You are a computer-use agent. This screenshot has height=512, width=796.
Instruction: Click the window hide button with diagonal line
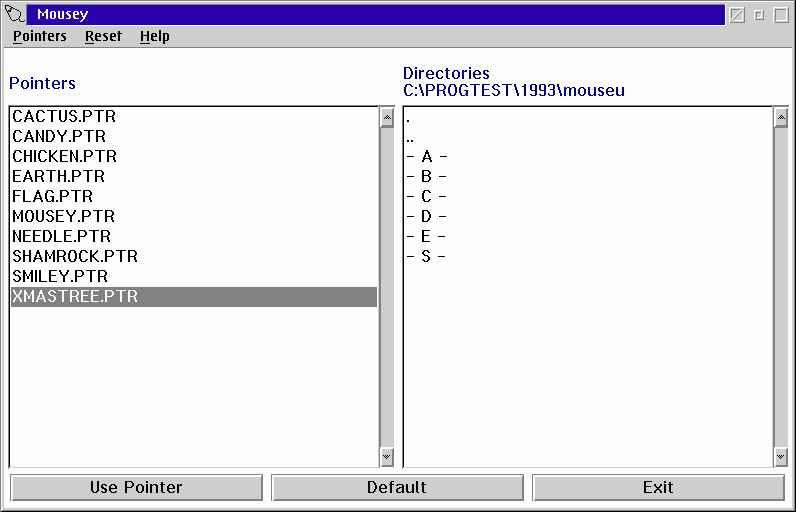pyautogui.click(x=737, y=15)
